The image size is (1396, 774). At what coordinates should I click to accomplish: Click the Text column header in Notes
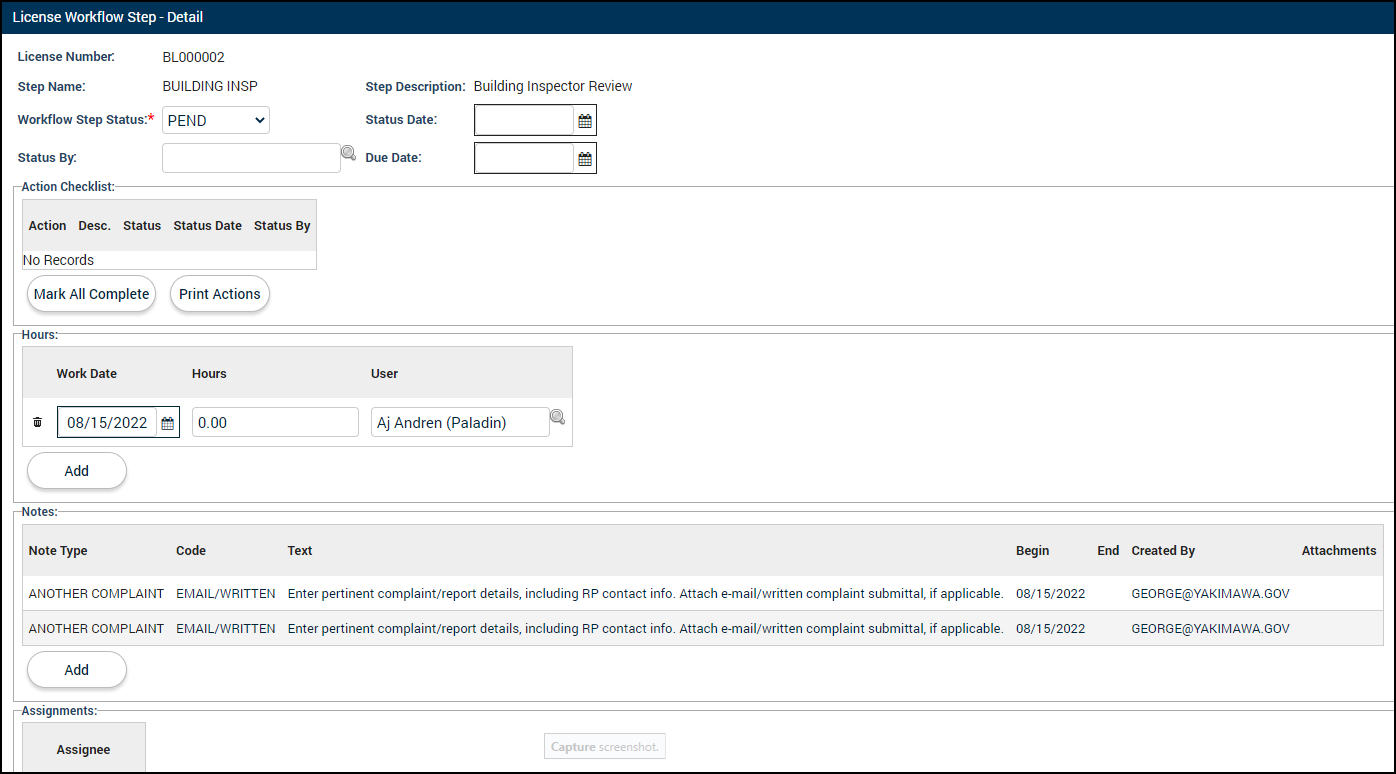pyautogui.click(x=300, y=551)
